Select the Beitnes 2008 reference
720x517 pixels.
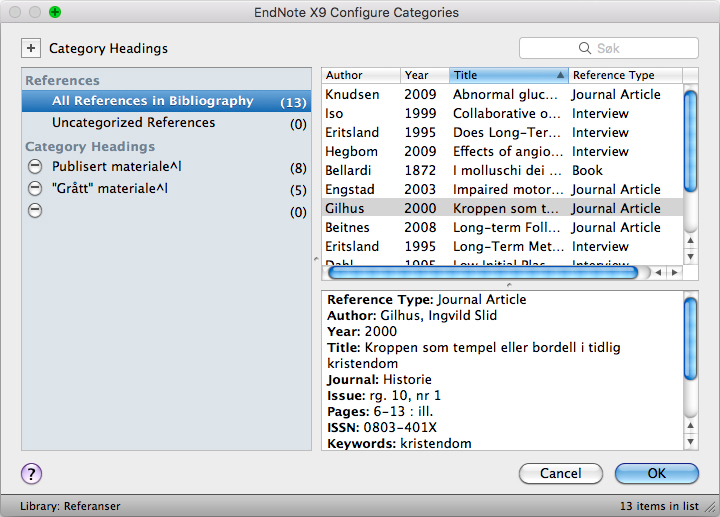coord(502,227)
